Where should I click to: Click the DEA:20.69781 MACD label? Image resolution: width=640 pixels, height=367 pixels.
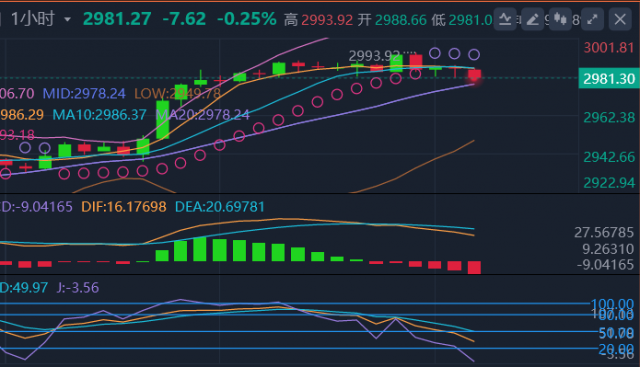point(220,207)
